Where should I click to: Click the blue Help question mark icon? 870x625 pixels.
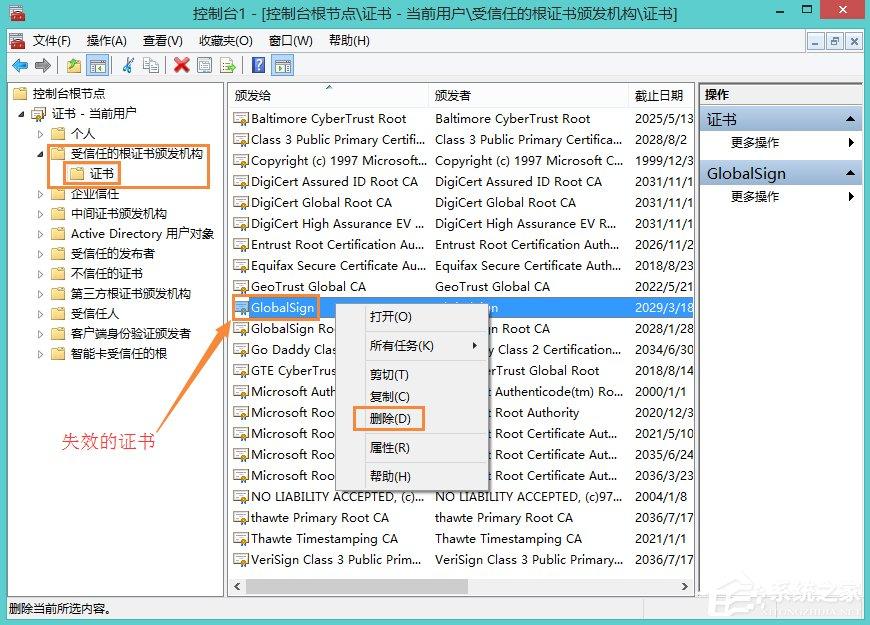point(258,66)
